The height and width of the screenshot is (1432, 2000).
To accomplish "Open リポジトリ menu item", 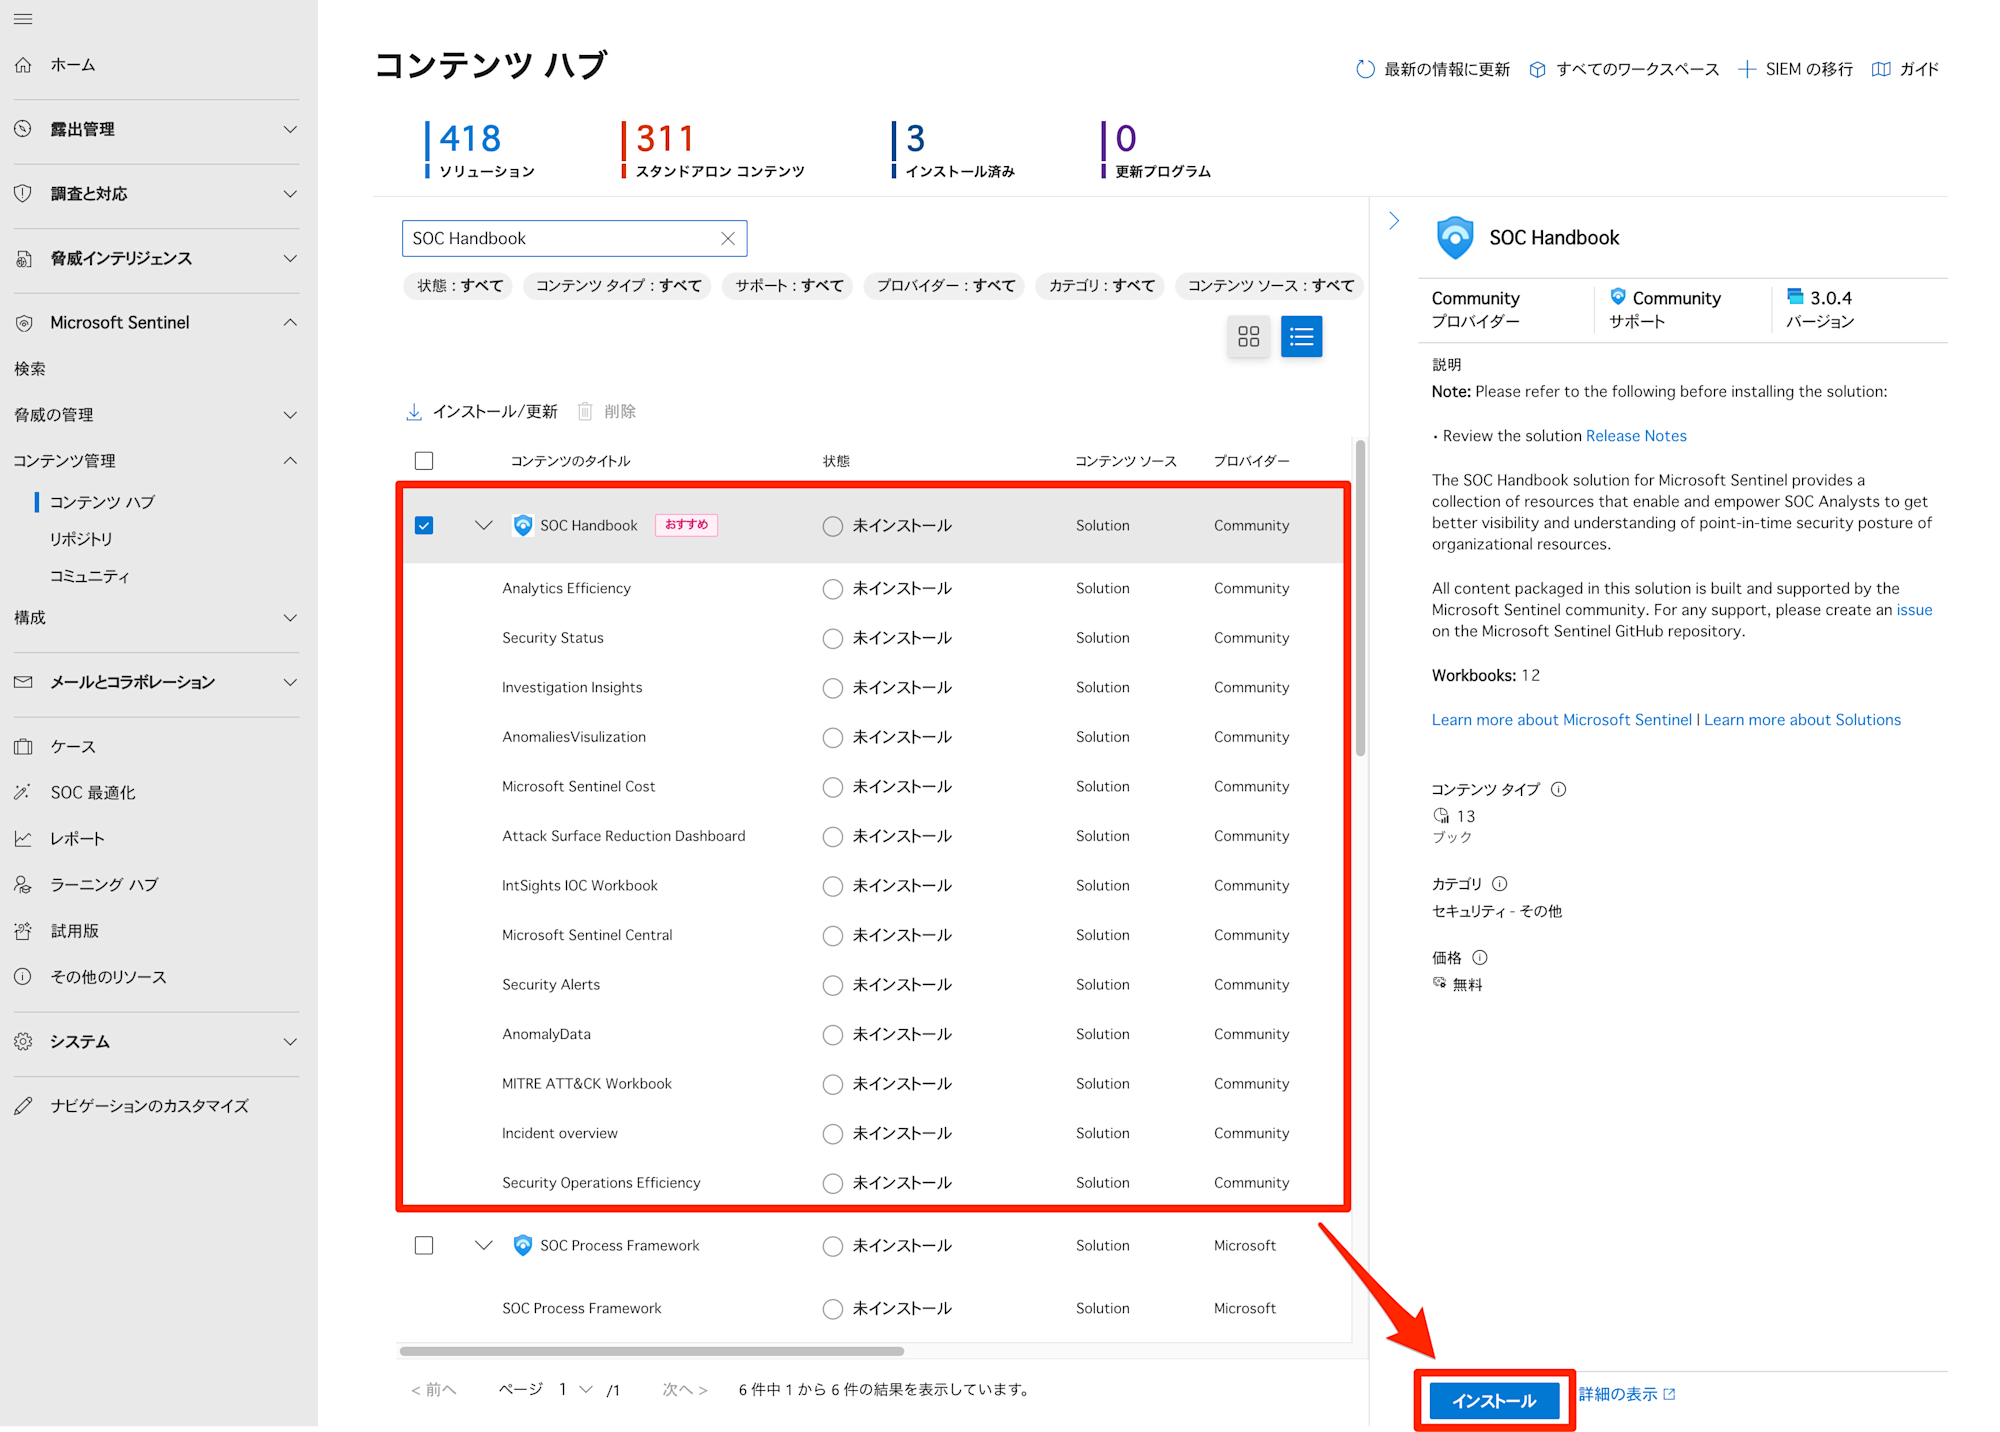I will (81, 539).
